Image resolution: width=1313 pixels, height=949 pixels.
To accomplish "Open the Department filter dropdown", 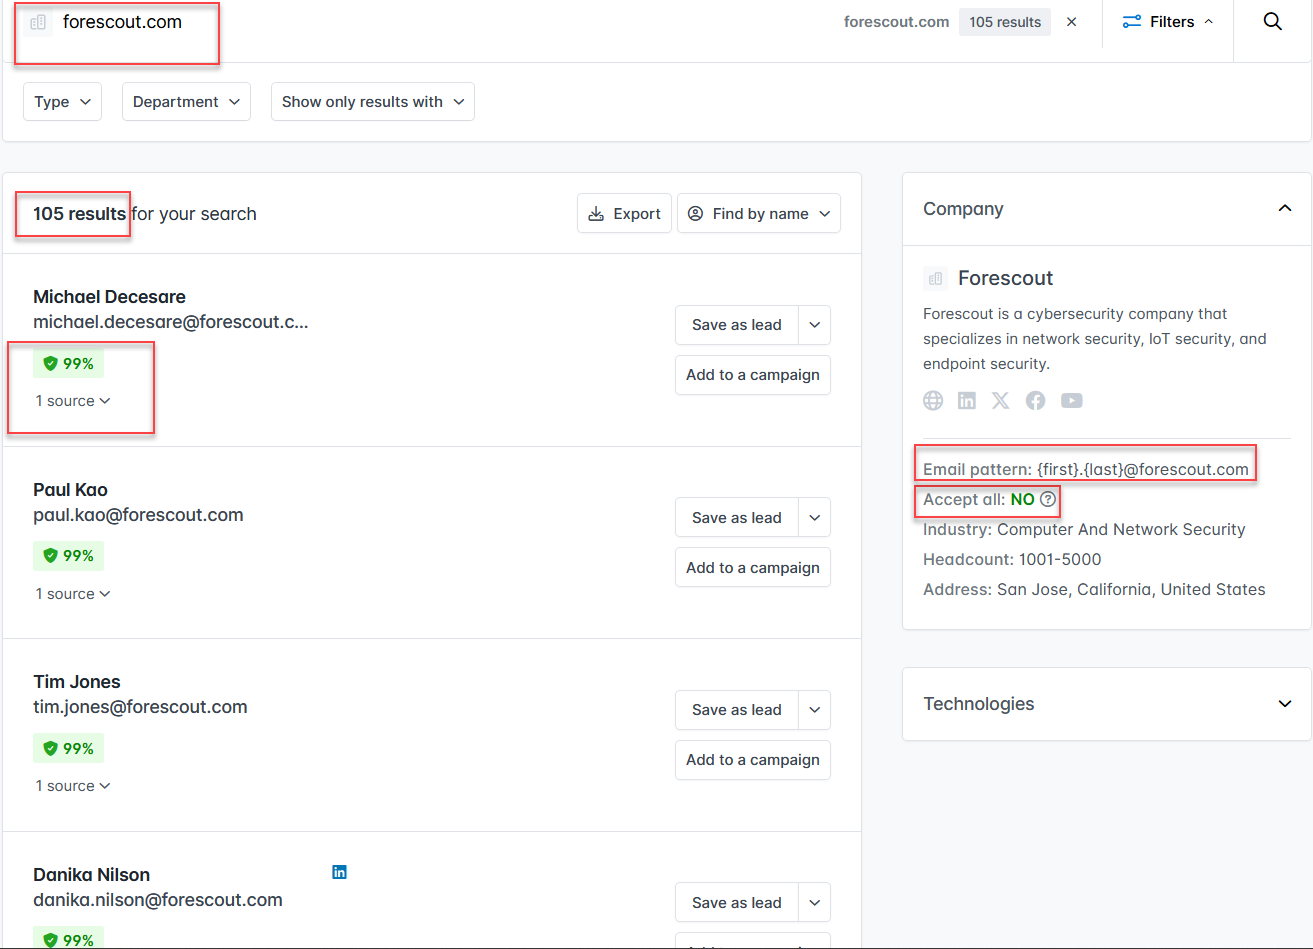I will (186, 102).
